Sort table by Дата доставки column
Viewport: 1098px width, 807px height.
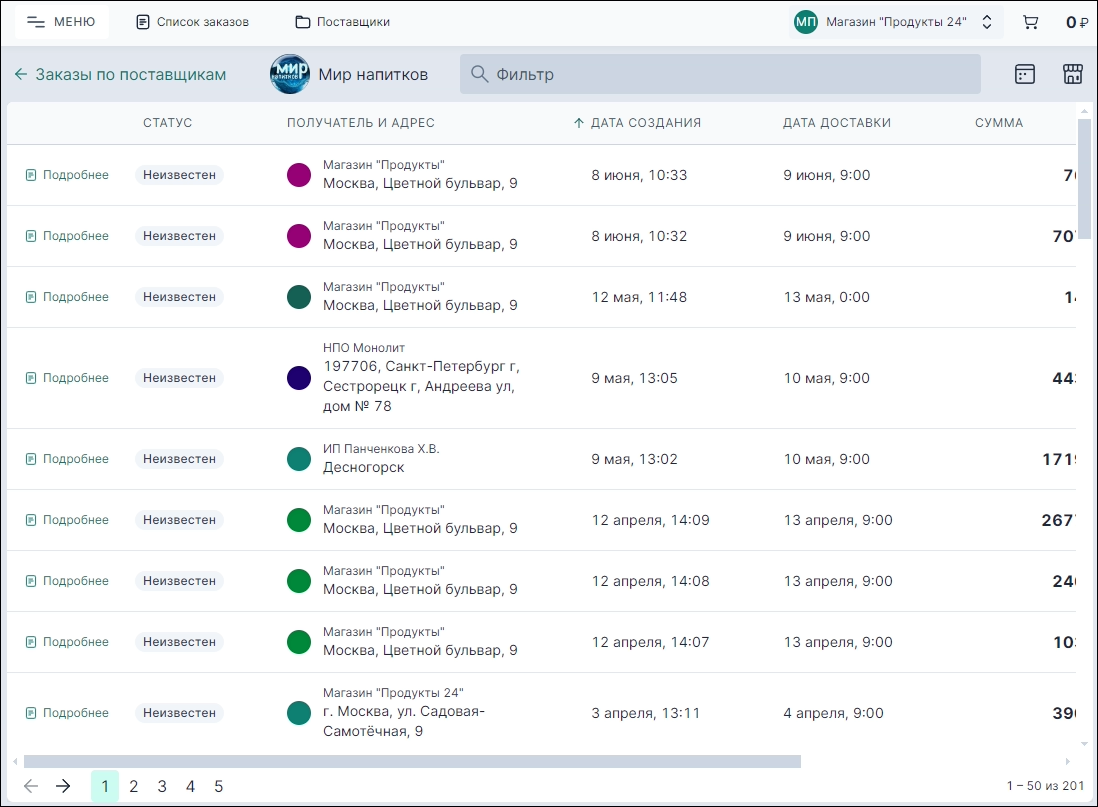[836, 123]
